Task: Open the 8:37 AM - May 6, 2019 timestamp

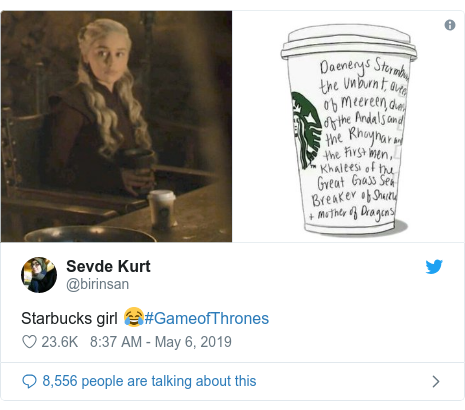Action: click(x=161, y=342)
